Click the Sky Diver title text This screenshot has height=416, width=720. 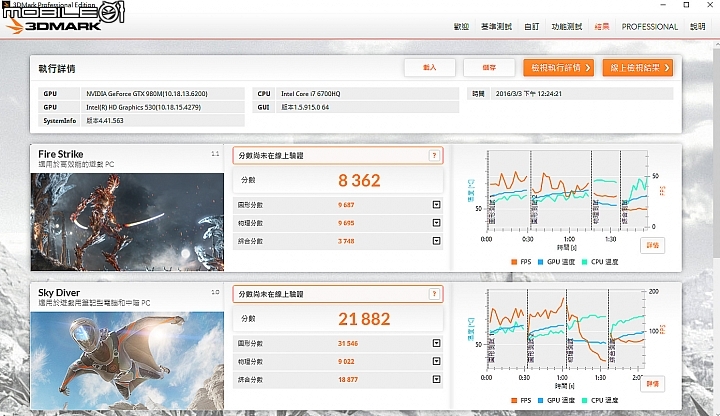coord(59,292)
